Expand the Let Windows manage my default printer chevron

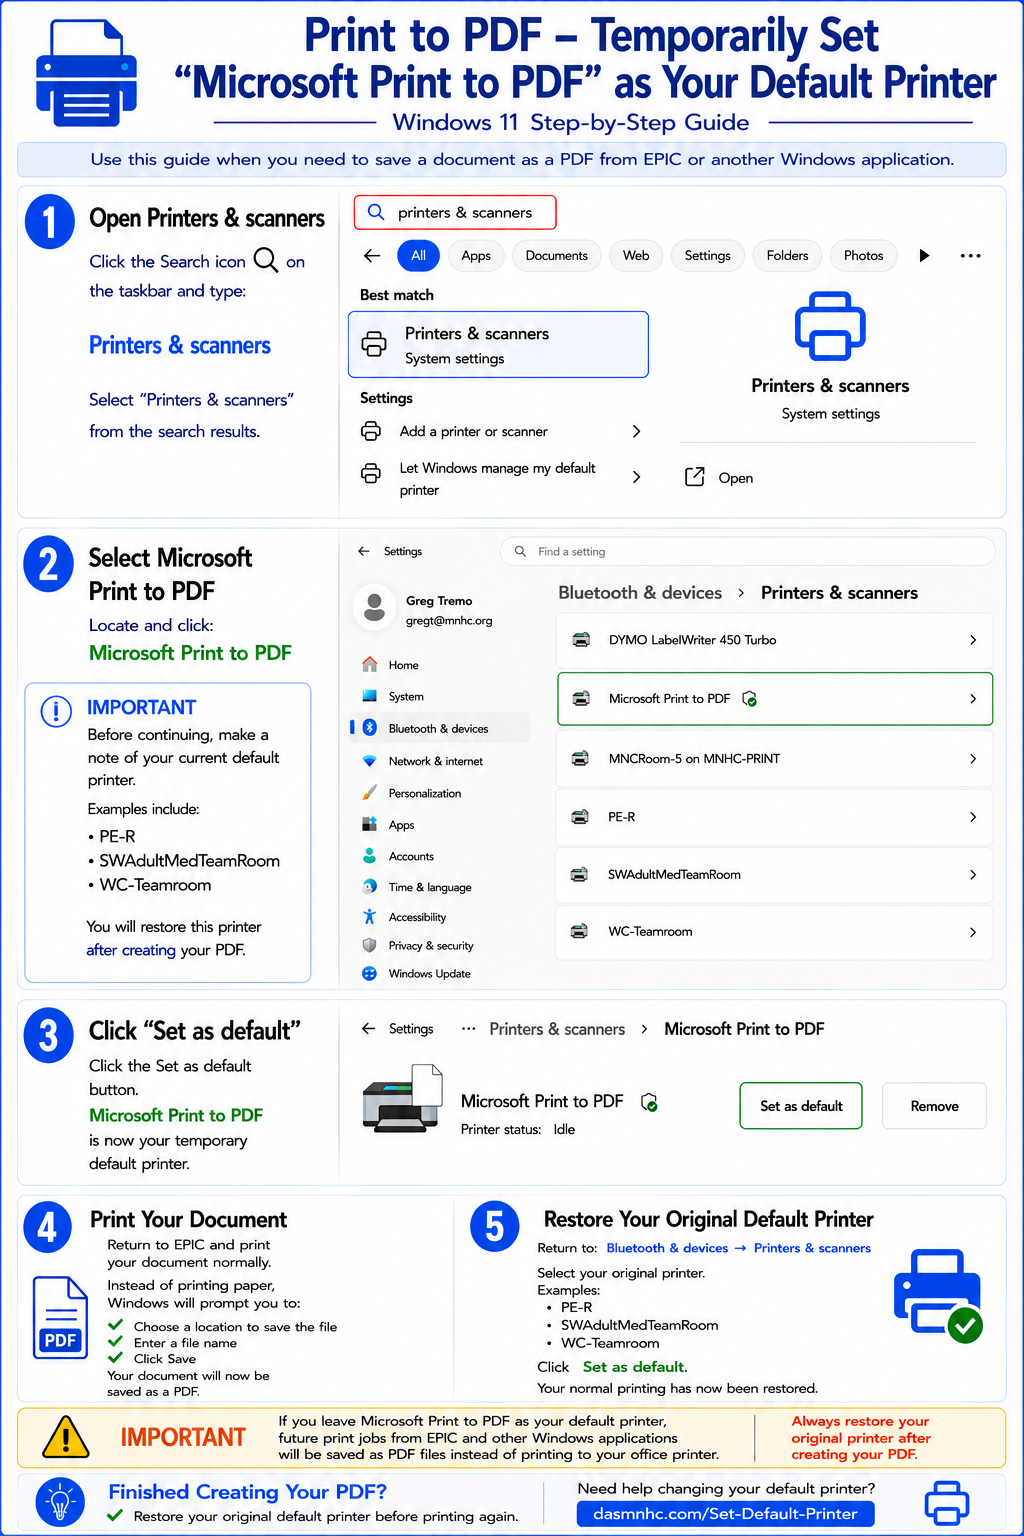[x=636, y=477]
